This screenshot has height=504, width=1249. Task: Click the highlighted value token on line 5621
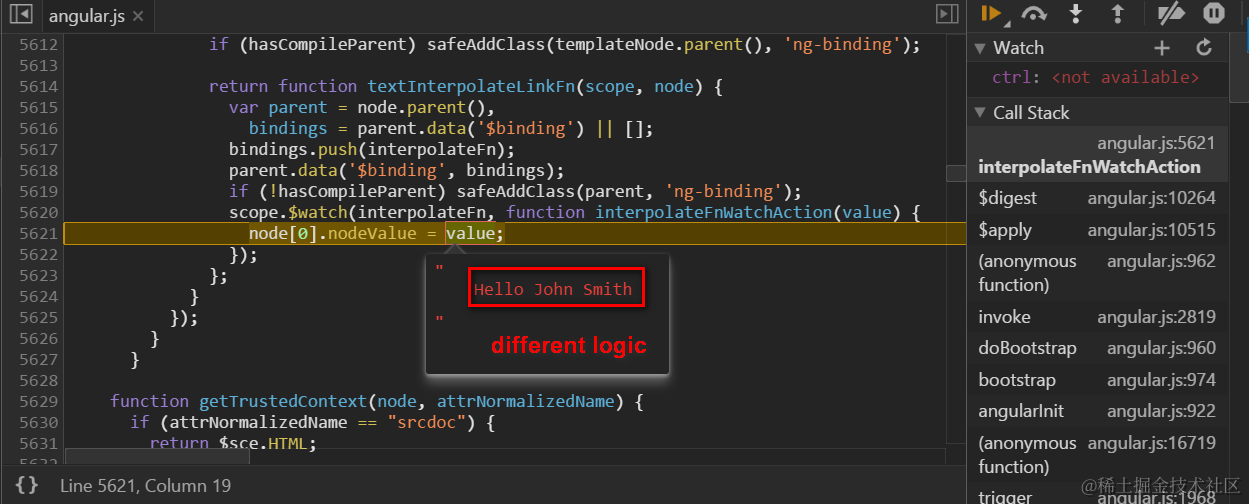[470, 233]
